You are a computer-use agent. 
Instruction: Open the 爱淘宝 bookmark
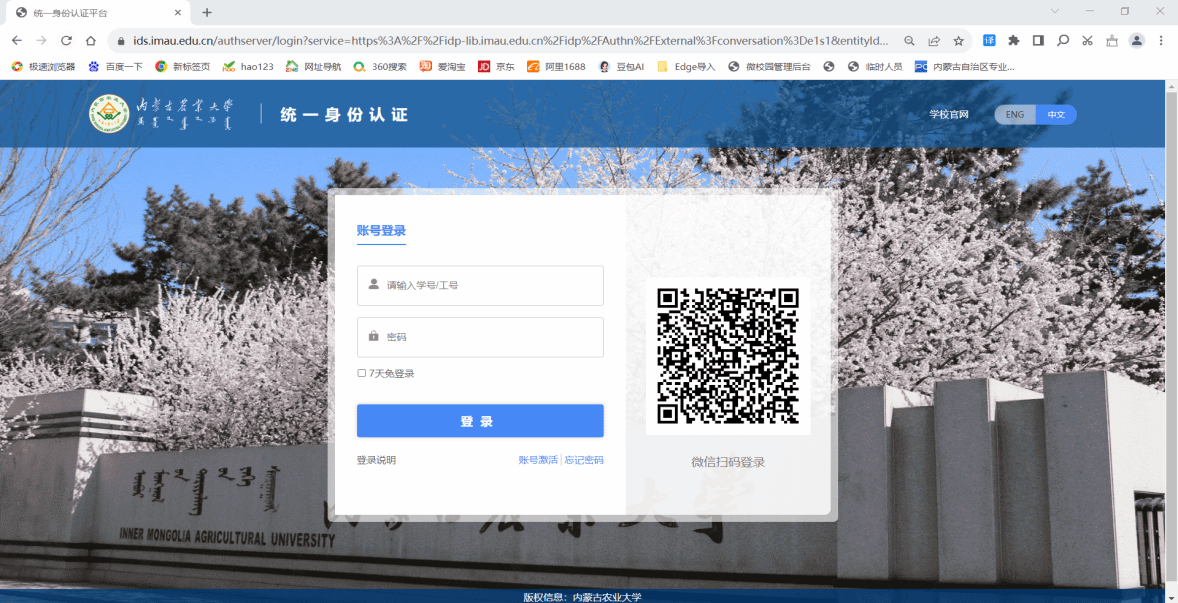tap(443, 67)
